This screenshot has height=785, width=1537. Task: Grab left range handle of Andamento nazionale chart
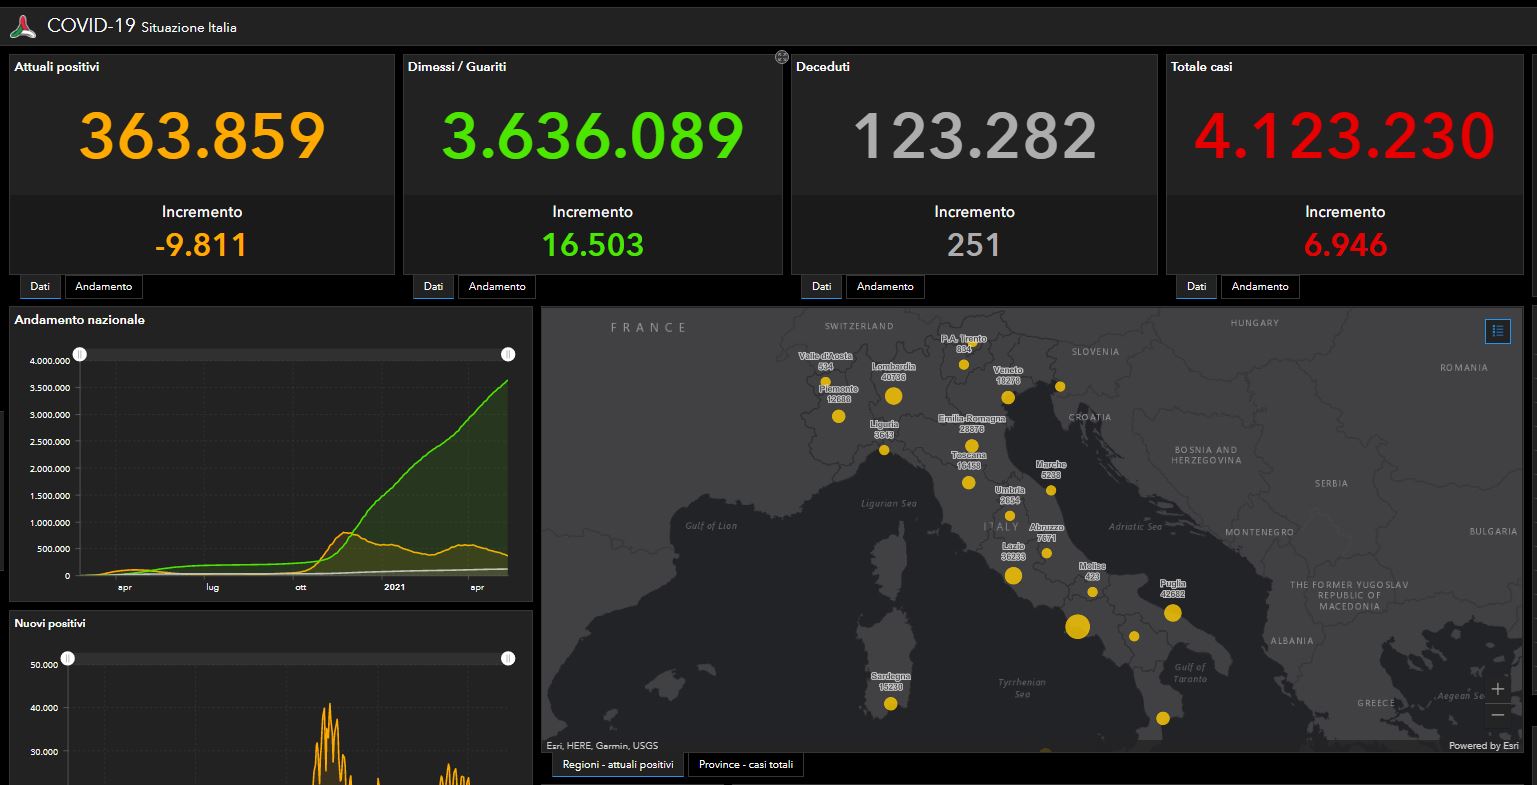pyautogui.click(x=80, y=354)
